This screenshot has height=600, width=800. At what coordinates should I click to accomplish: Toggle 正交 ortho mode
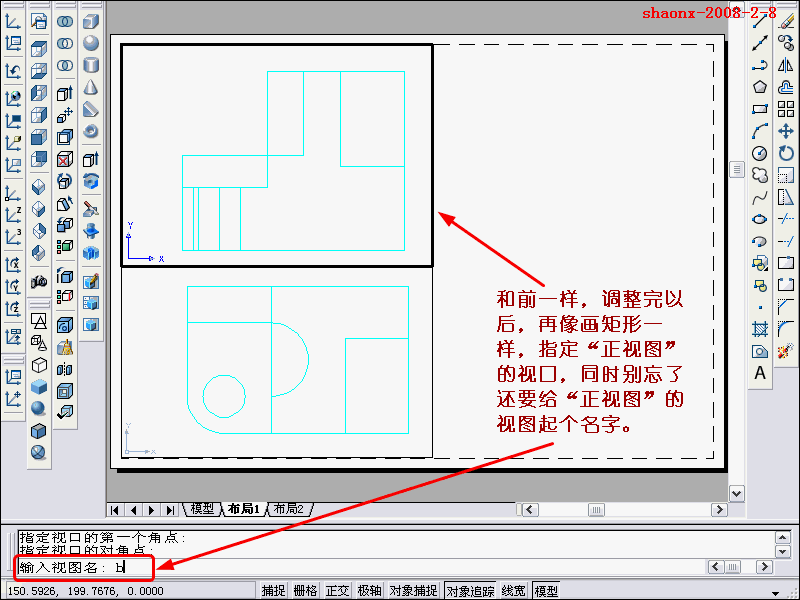click(x=337, y=591)
